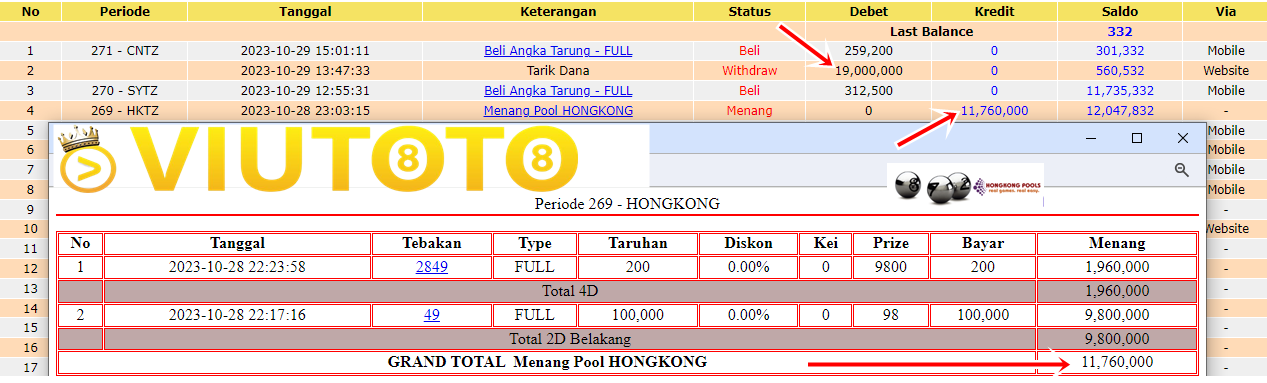
Task: Open Beli Angka Tarung - FULL link for 271 - CNTZ
Action: (x=558, y=51)
